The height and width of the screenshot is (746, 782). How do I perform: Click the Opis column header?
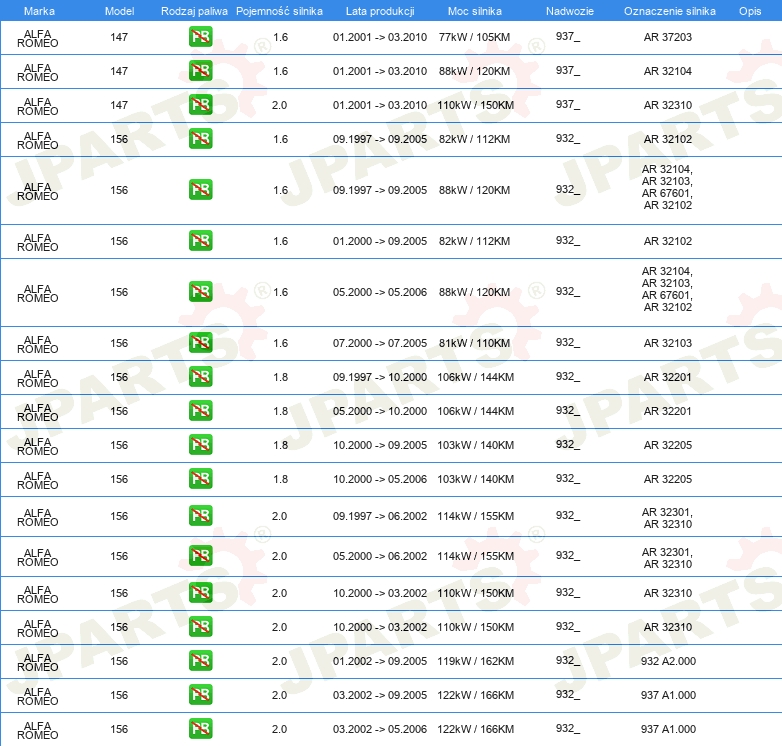[749, 10]
